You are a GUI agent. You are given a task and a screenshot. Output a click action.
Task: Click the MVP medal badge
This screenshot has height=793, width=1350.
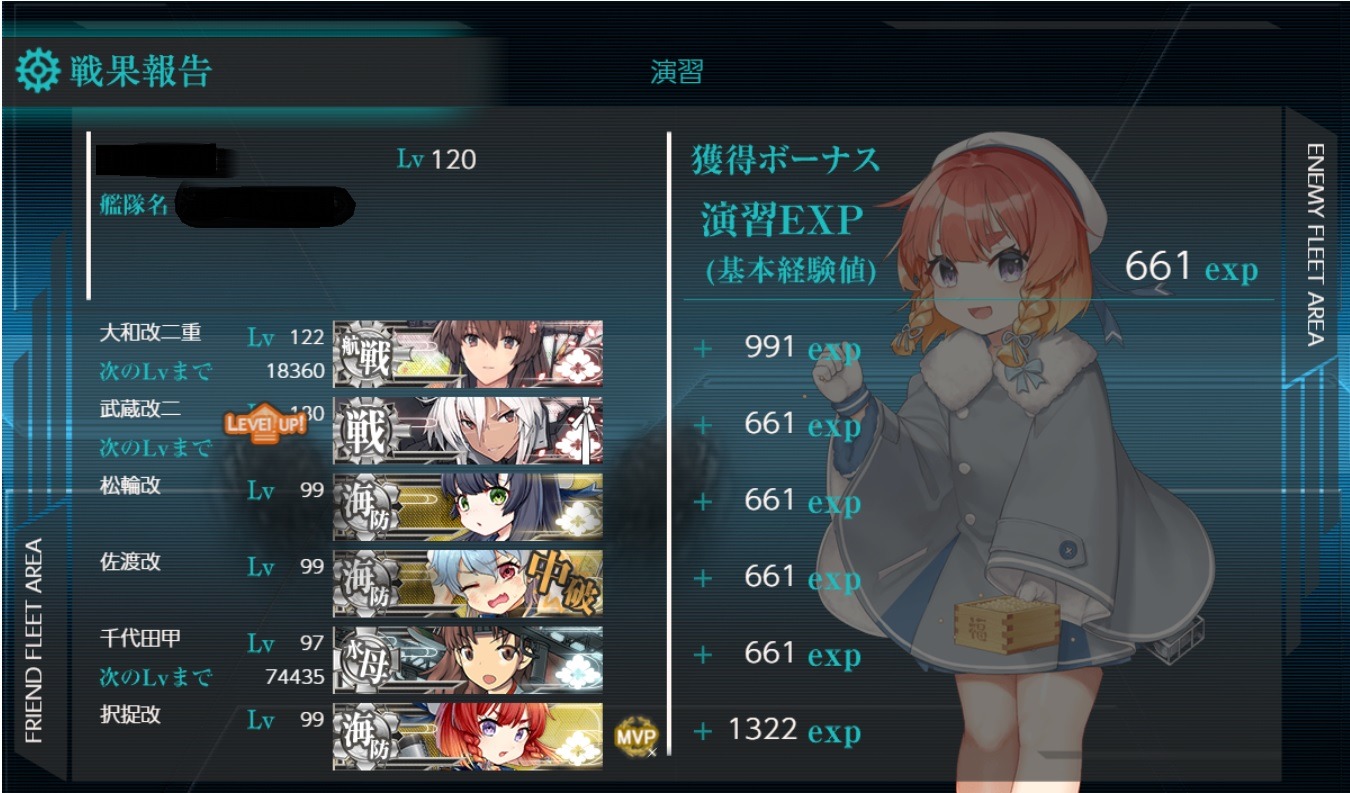coord(636,736)
